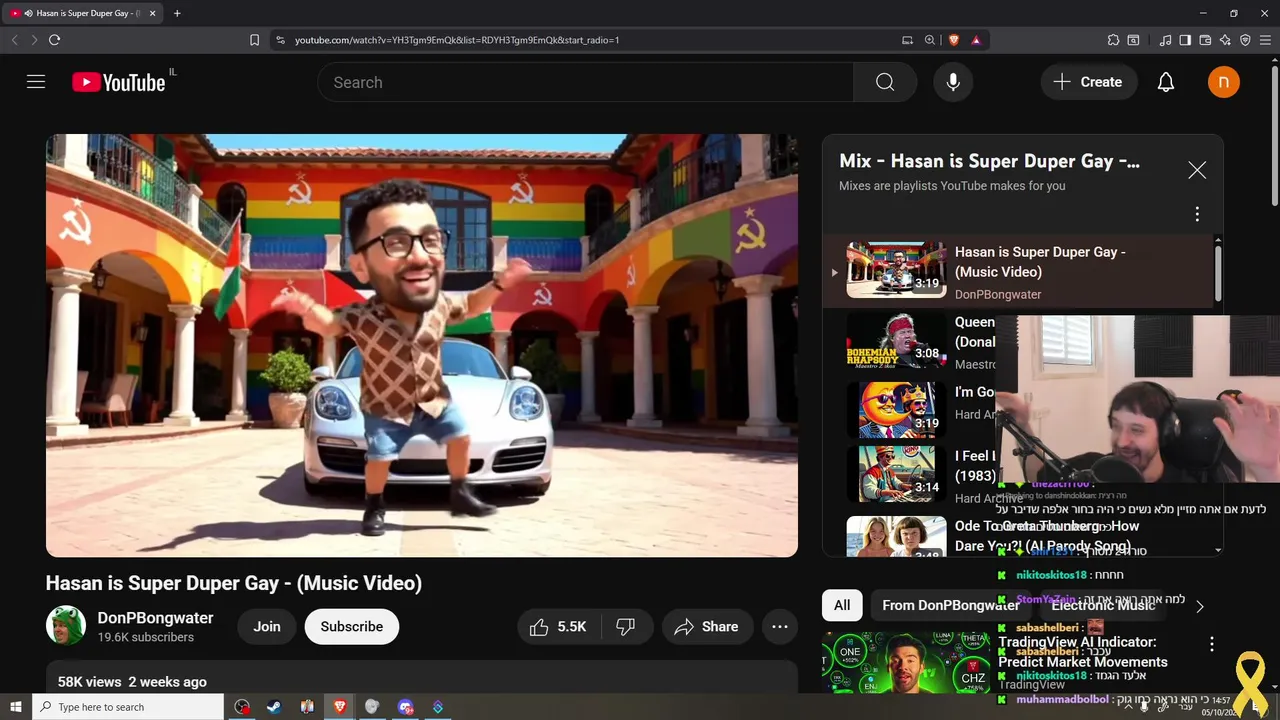
Task: Open Brave Rewards triangle icon
Action: pos(975,40)
